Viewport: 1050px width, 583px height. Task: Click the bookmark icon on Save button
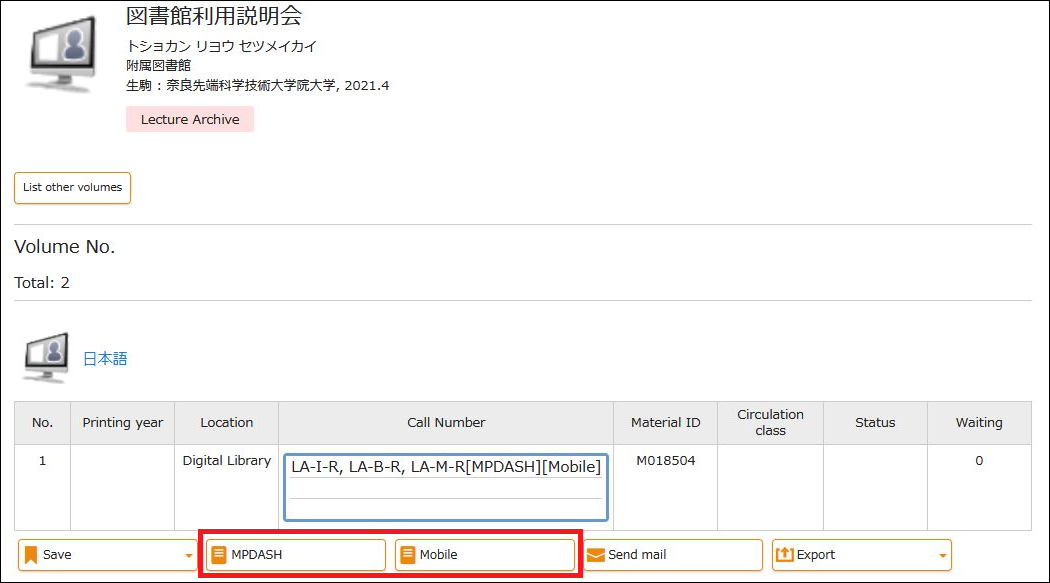click(x=31, y=555)
